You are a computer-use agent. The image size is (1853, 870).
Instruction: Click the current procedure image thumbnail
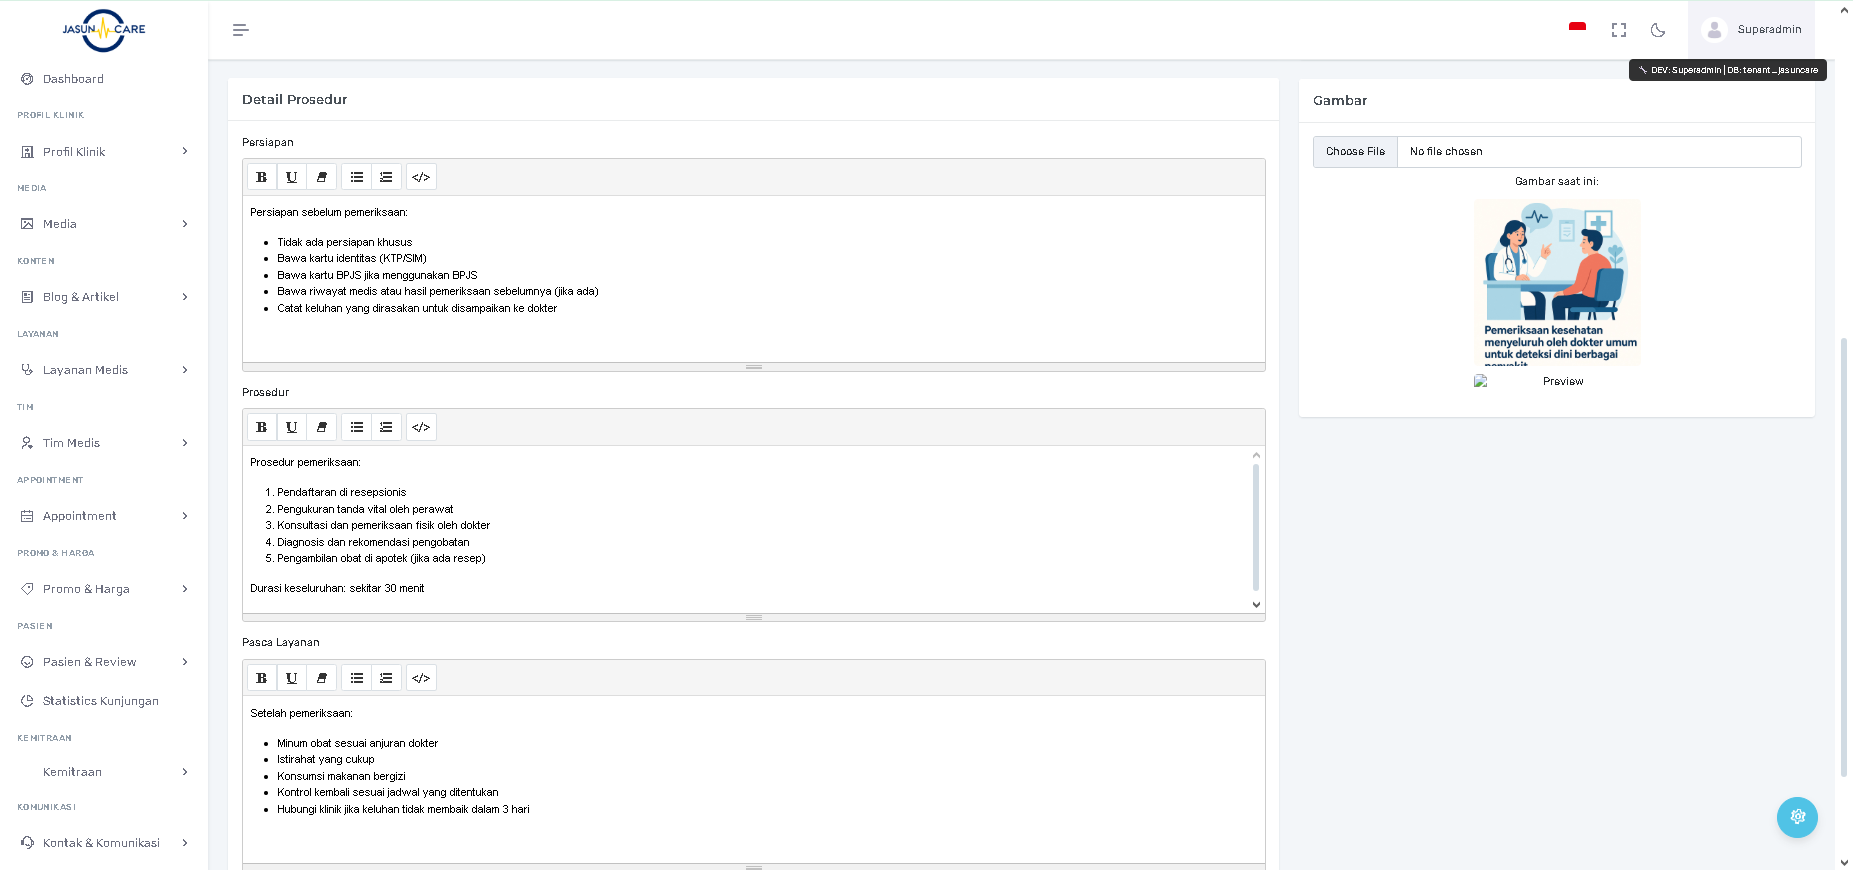(1556, 282)
